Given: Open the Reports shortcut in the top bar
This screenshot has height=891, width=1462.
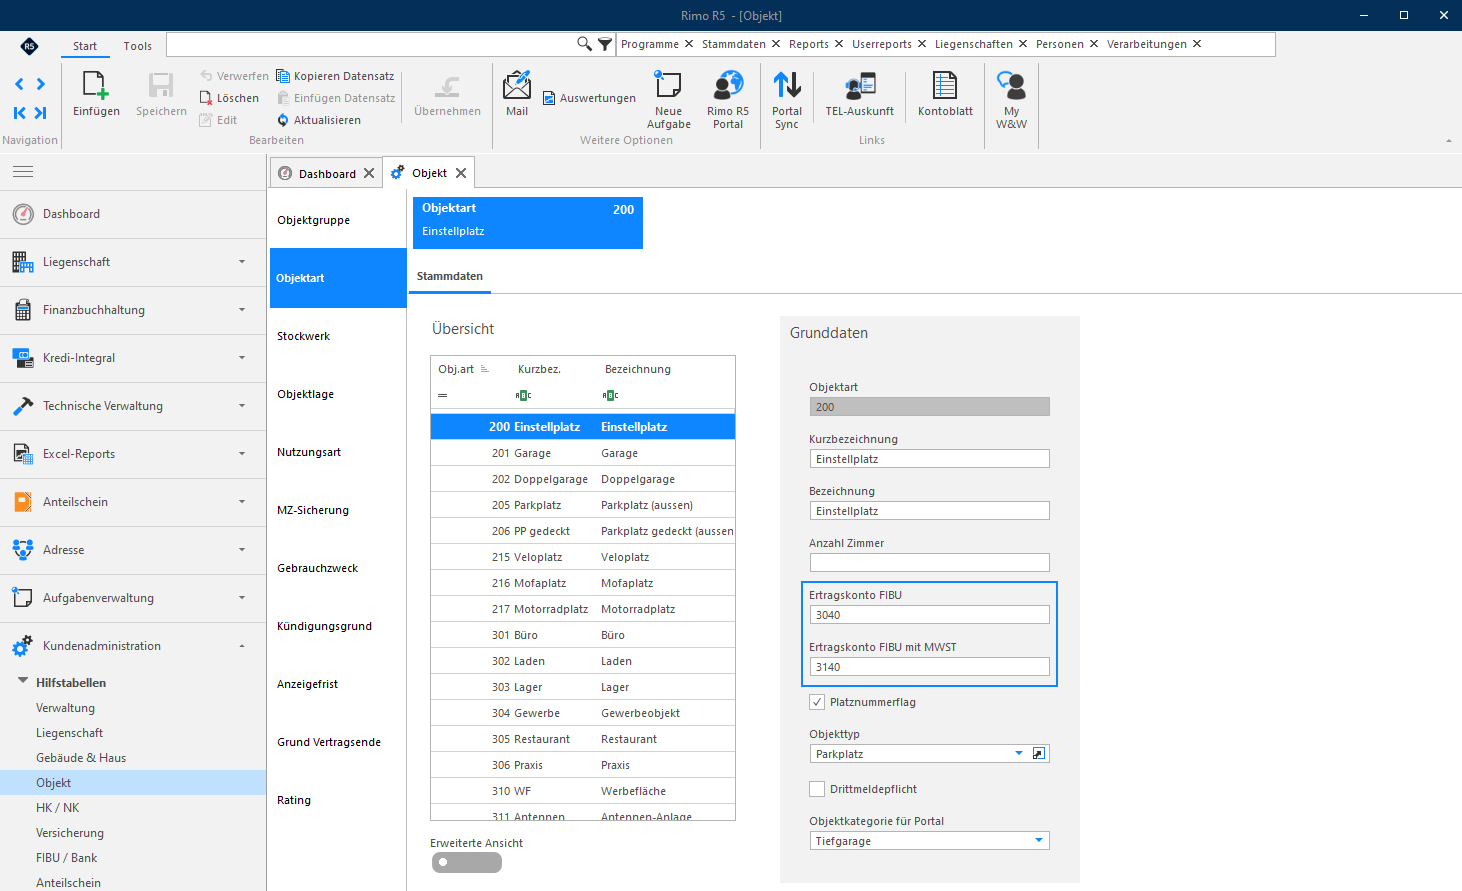Looking at the screenshot, I should coord(809,44).
